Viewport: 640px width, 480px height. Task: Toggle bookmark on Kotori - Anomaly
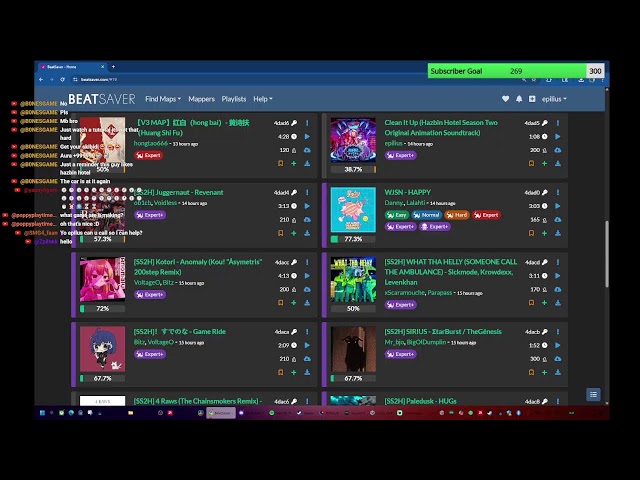tap(280, 303)
